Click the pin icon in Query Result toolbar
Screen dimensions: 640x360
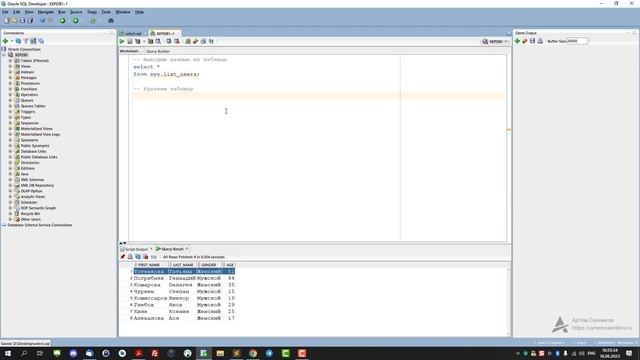[x=122, y=257]
